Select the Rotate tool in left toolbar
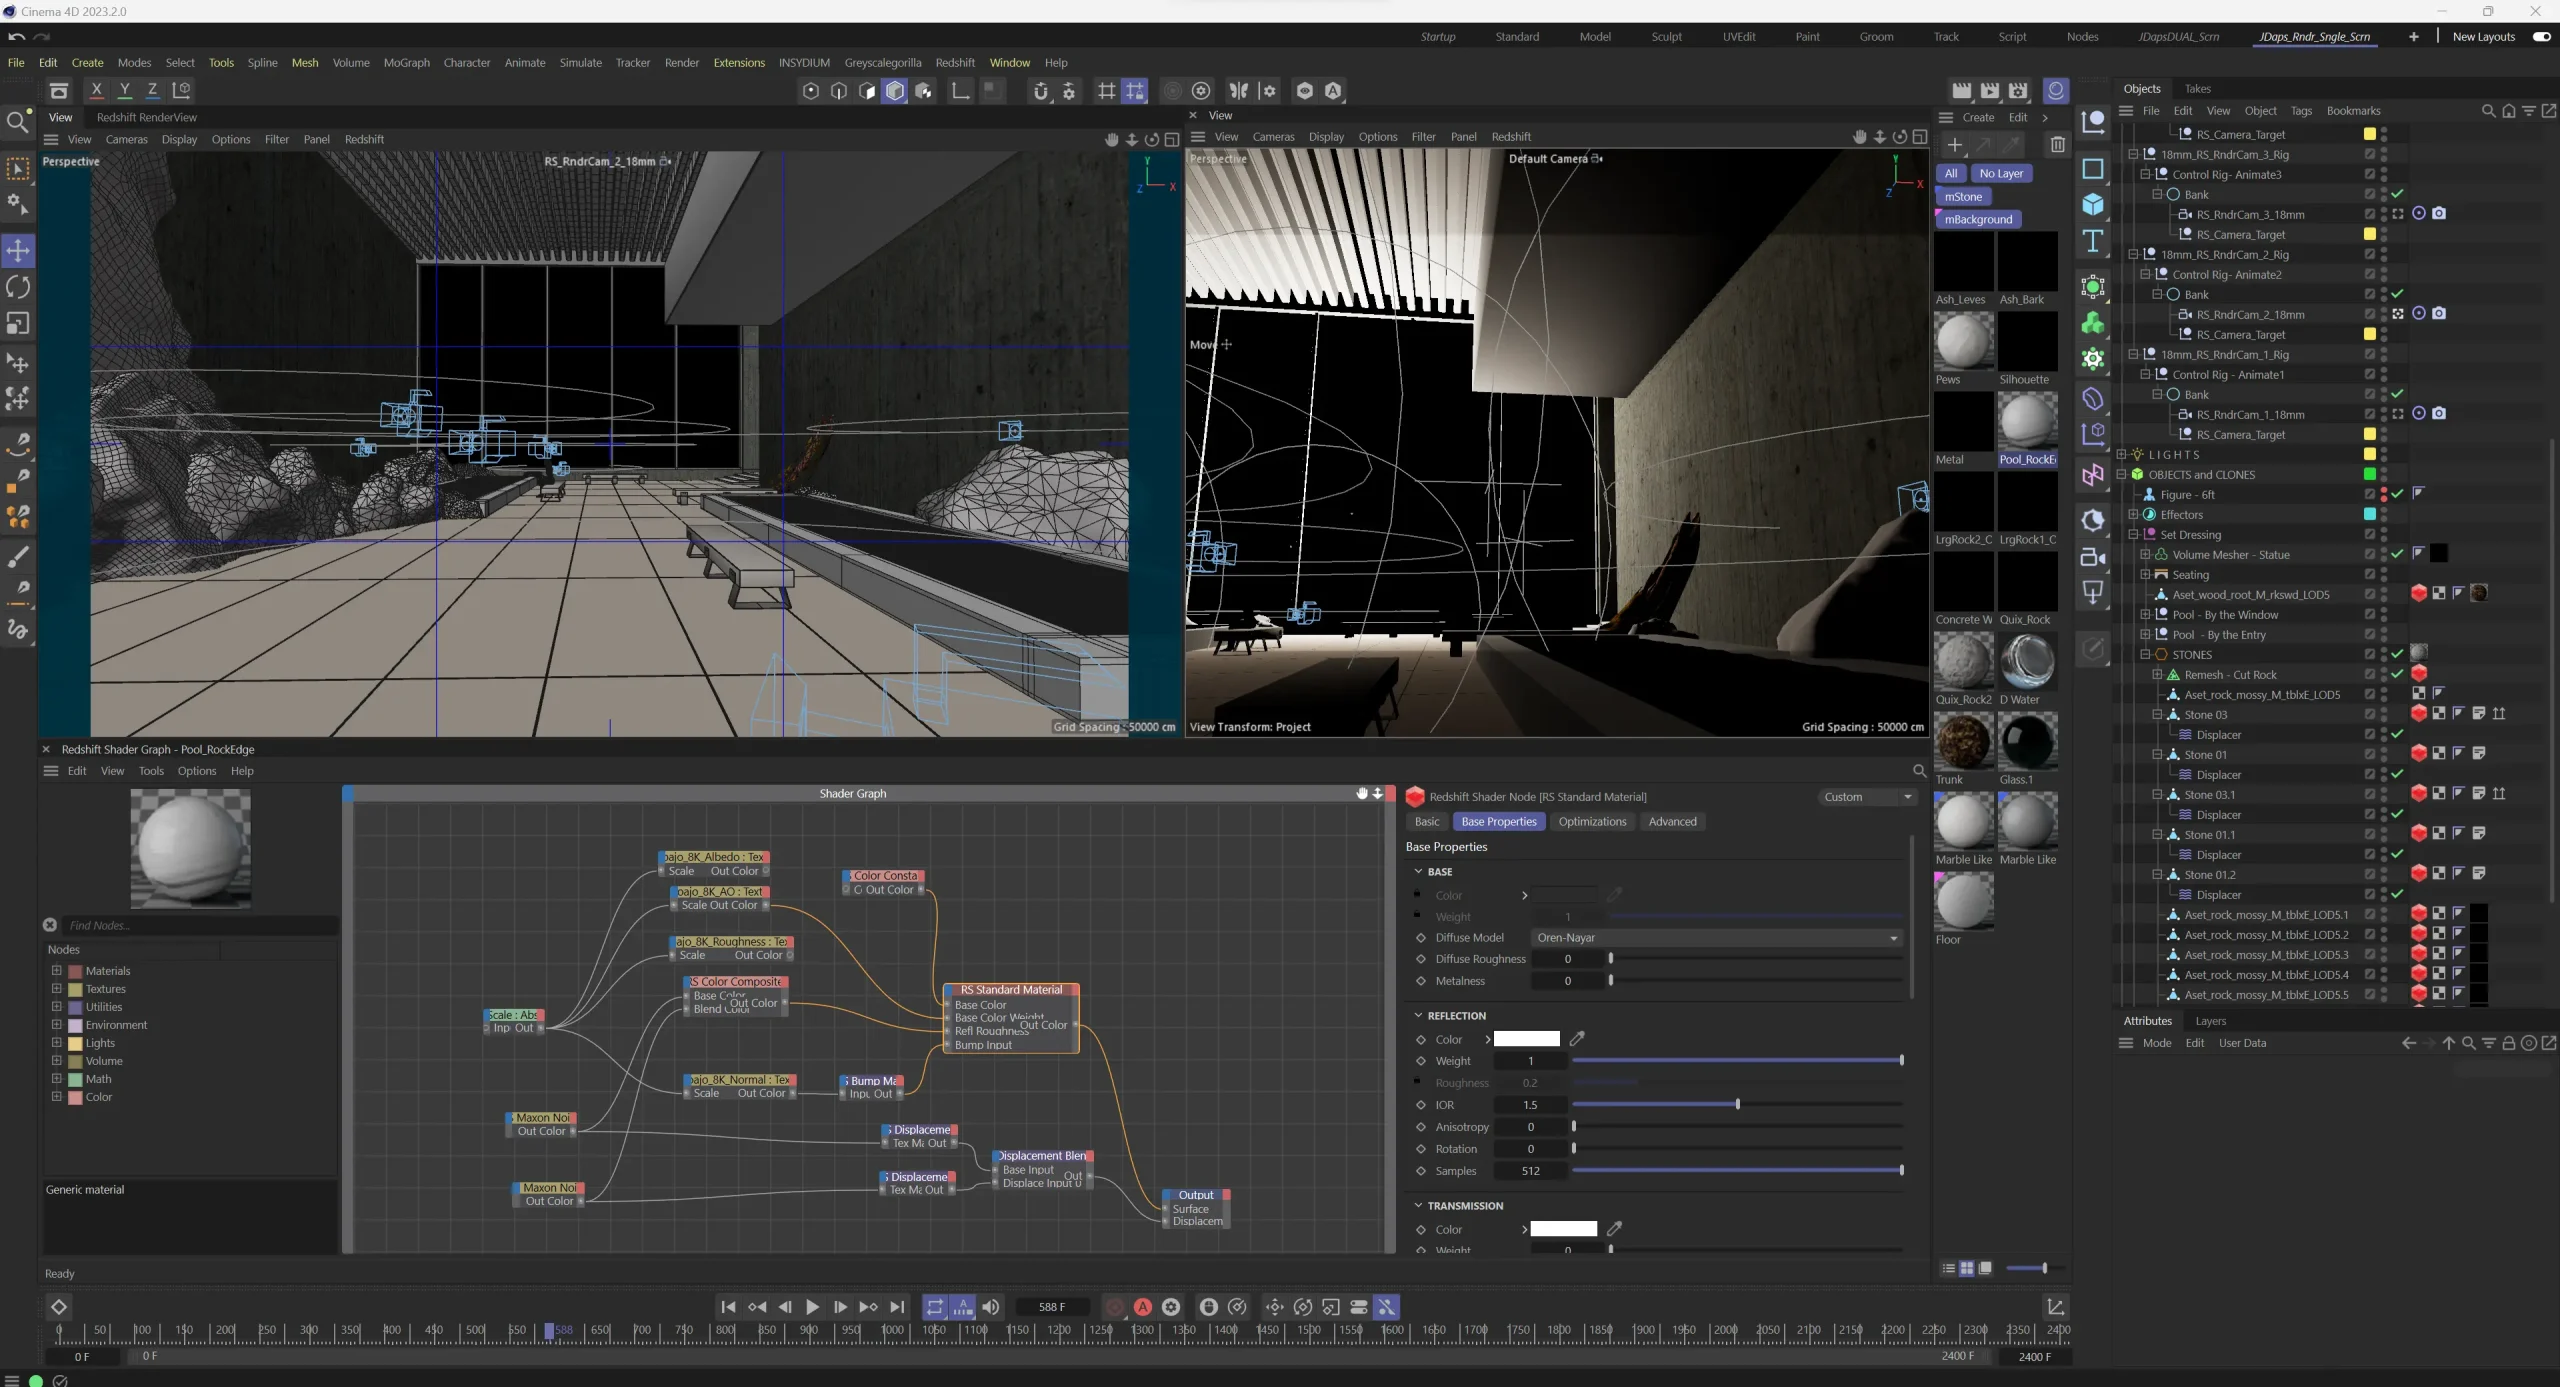Image resolution: width=2560 pixels, height=1387 pixels. click(x=18, y=287)
